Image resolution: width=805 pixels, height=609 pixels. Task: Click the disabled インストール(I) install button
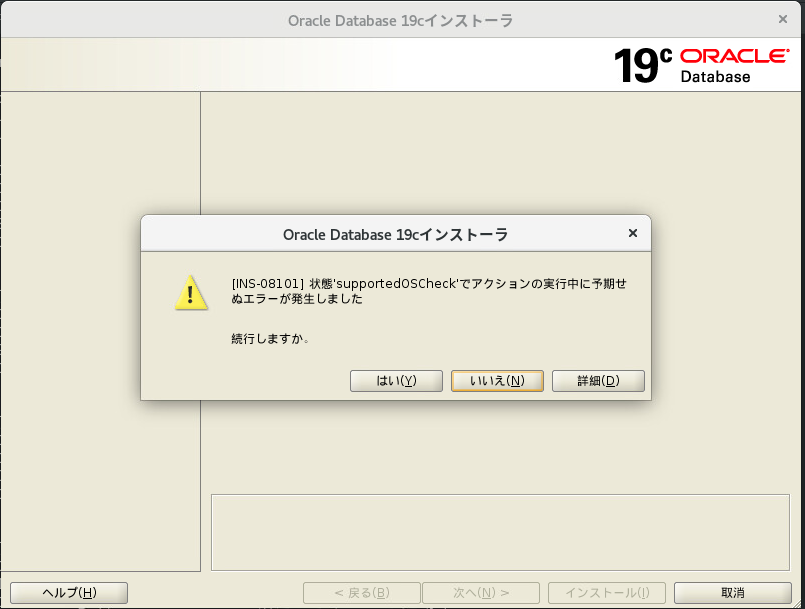point(606,592)
